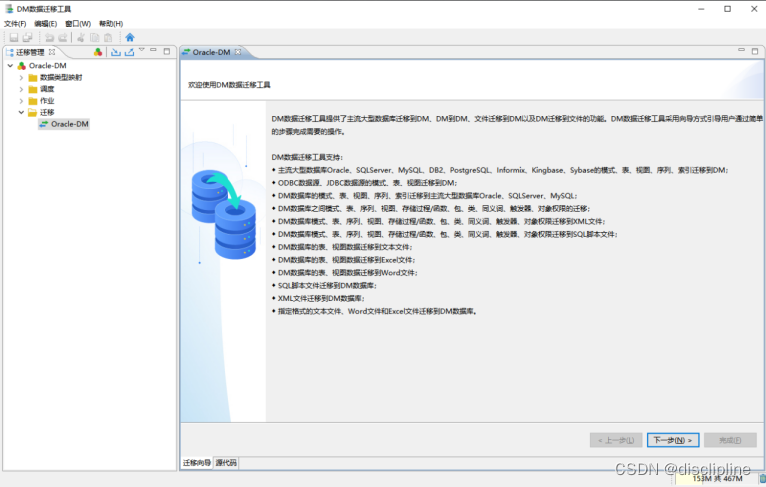Image resolution: width=766 pixels, height=487 pixels.
Task: Click the 下一步(N) > button
Action: (x=673, y=440)
